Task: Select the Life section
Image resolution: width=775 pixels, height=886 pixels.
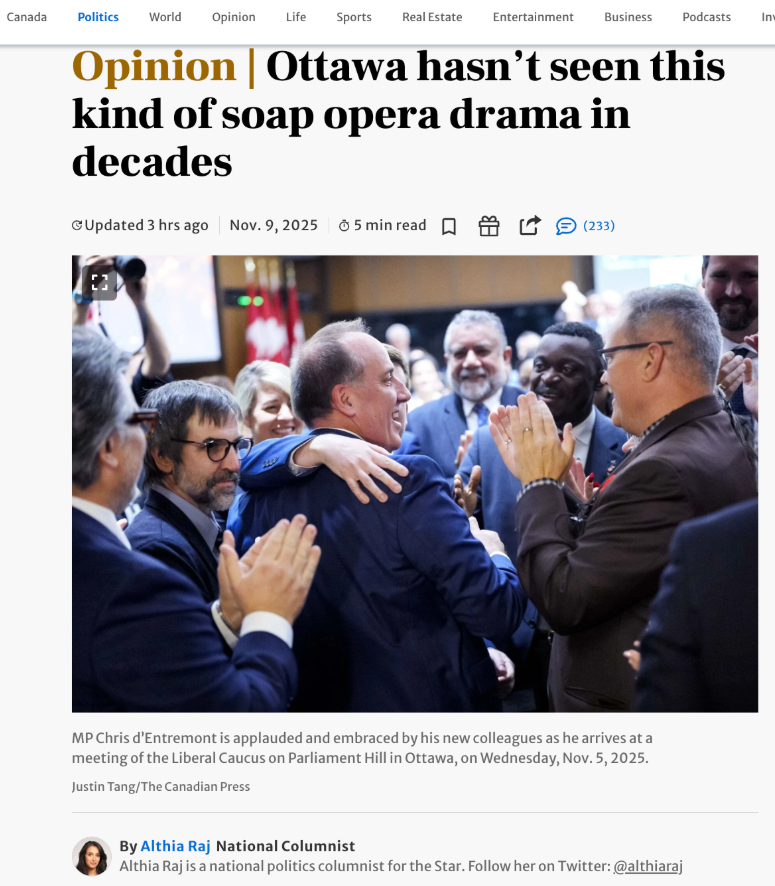Action: pyautogui.click(x=296, y=17)
